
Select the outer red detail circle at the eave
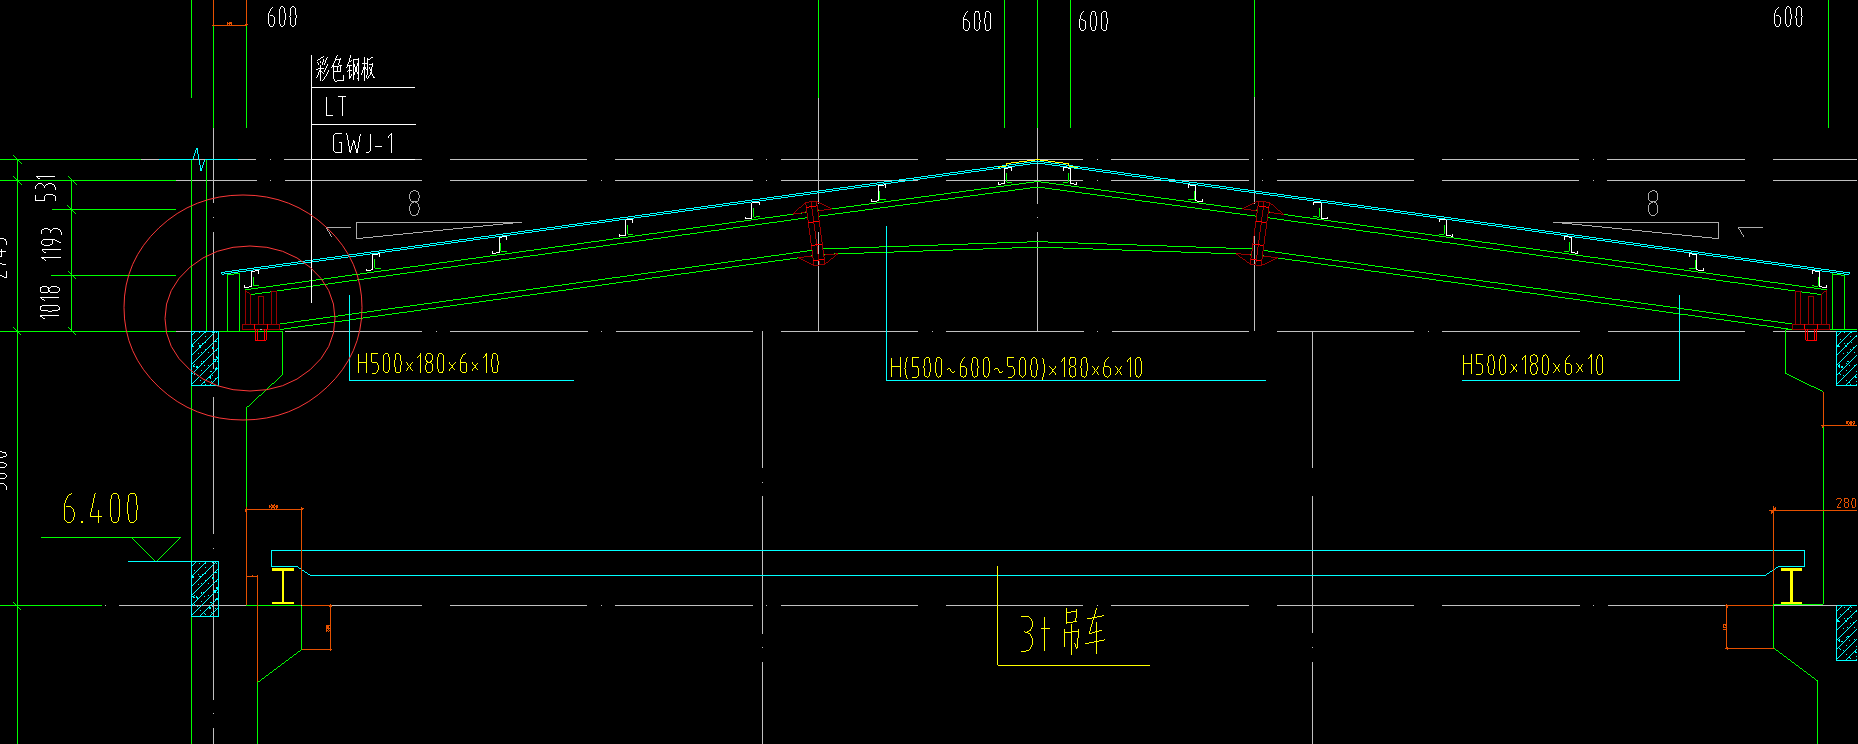coord(243,307)
